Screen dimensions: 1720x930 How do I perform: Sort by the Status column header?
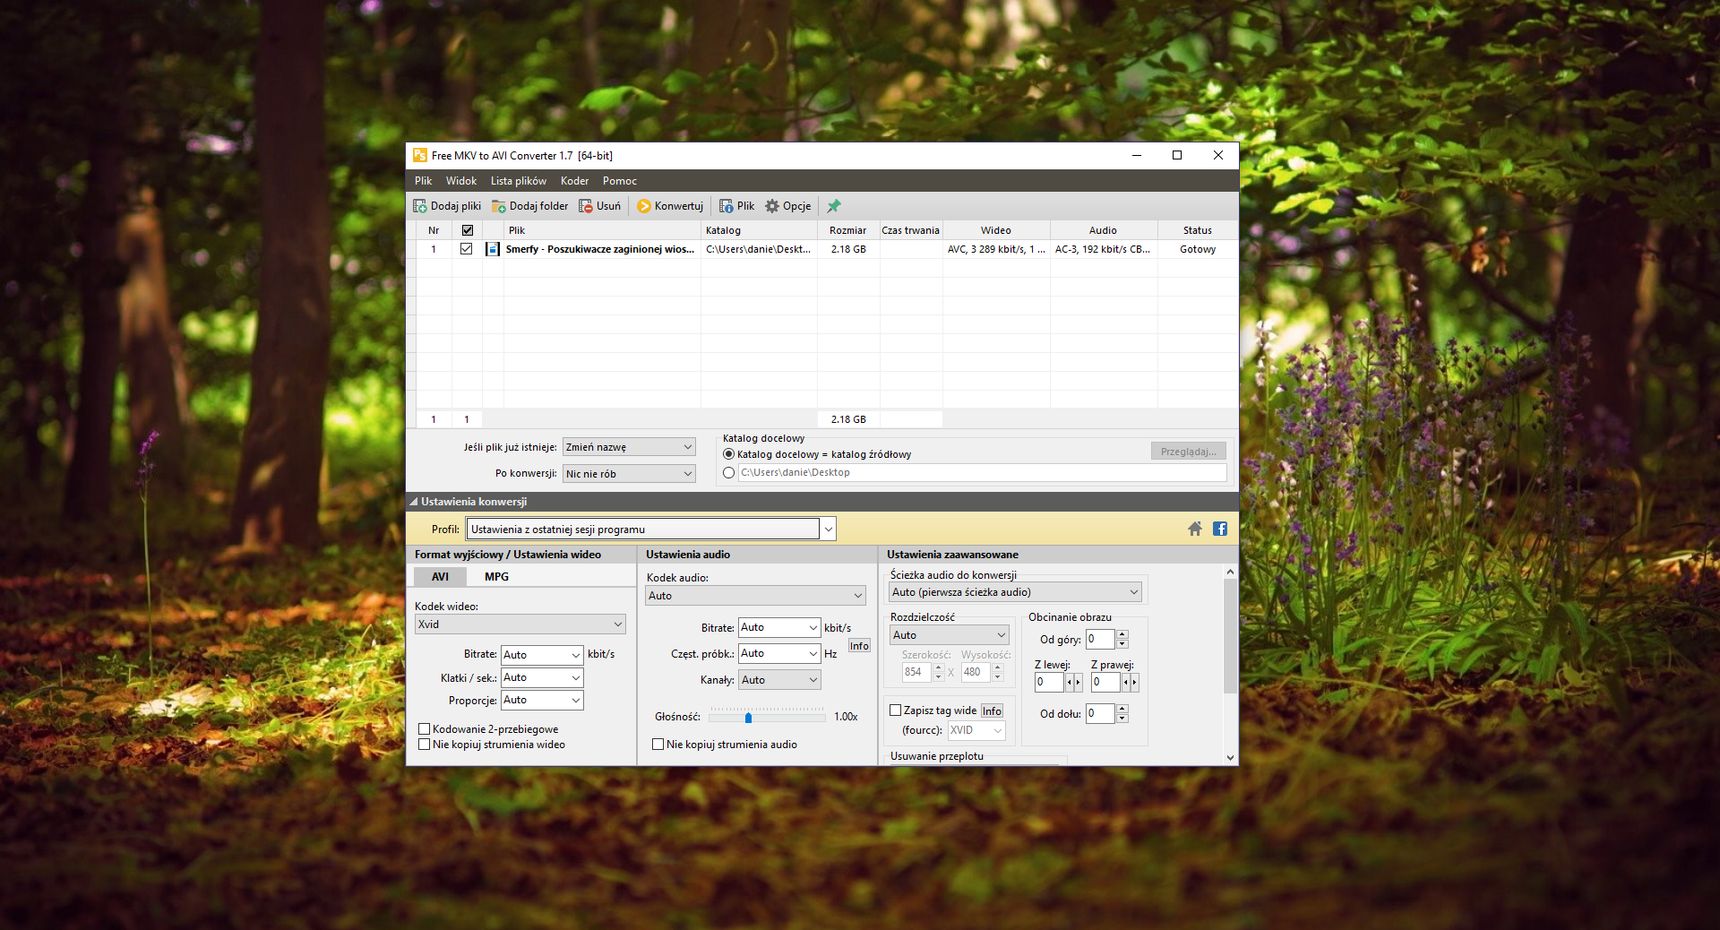[1197, 230]
